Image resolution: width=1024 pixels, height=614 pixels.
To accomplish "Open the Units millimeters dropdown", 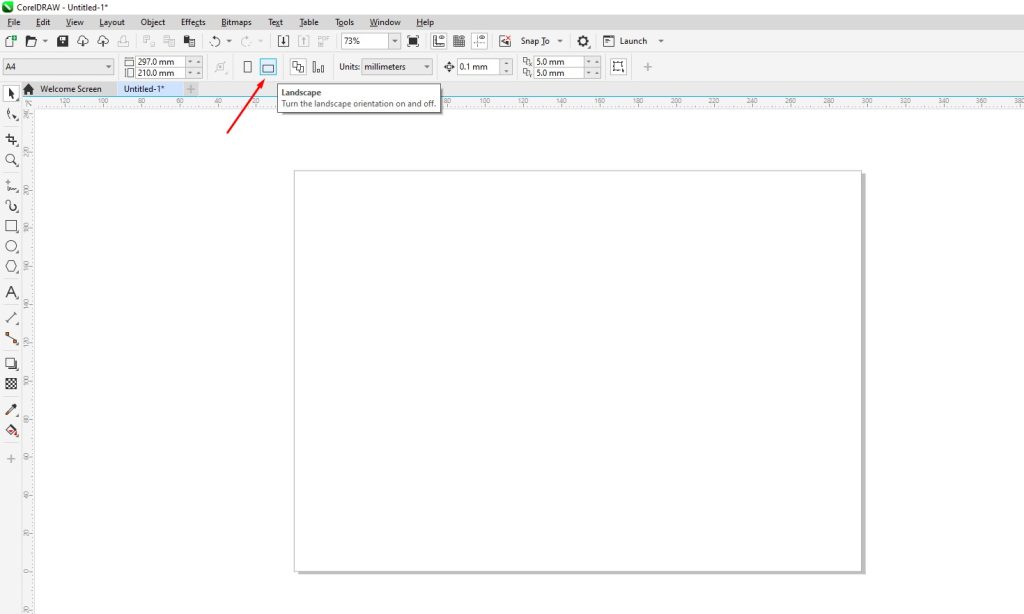I will 427,67.
